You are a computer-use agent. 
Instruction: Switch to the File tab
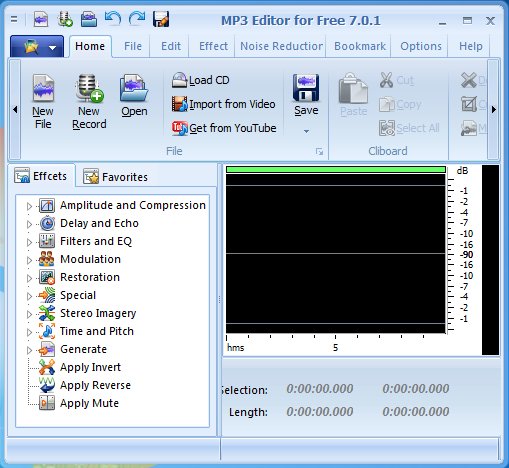(133, 46)
